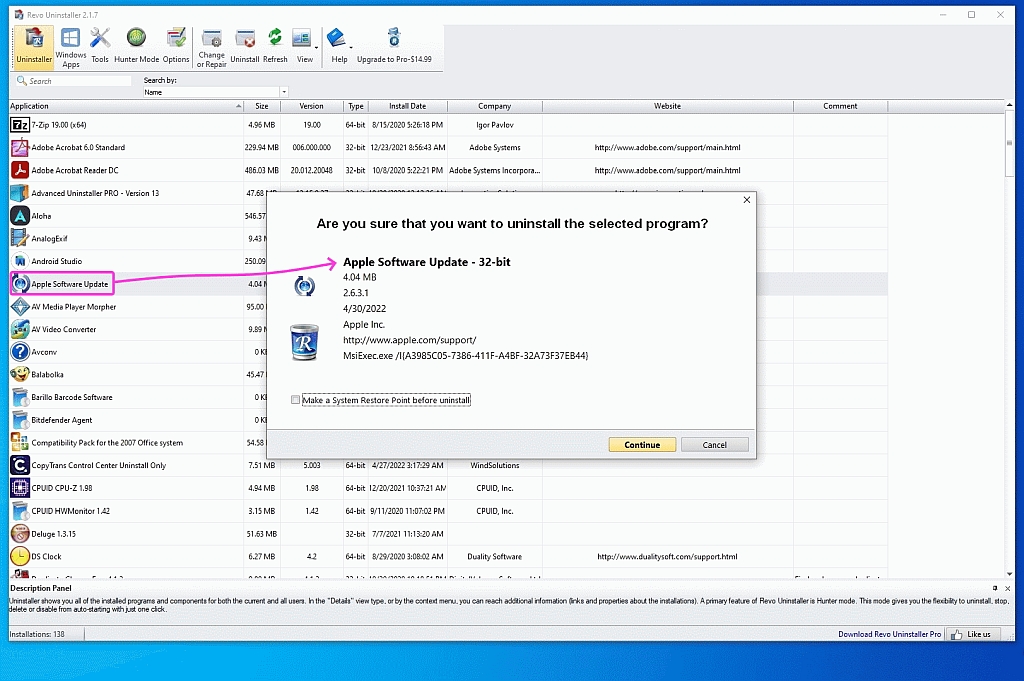Select the Avconv app icon

point(20,352)
